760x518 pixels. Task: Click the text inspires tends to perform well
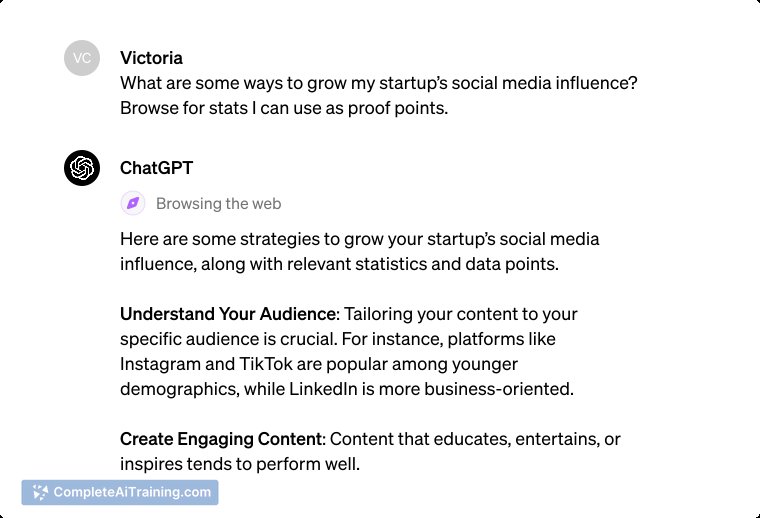(x=240, y=464)
